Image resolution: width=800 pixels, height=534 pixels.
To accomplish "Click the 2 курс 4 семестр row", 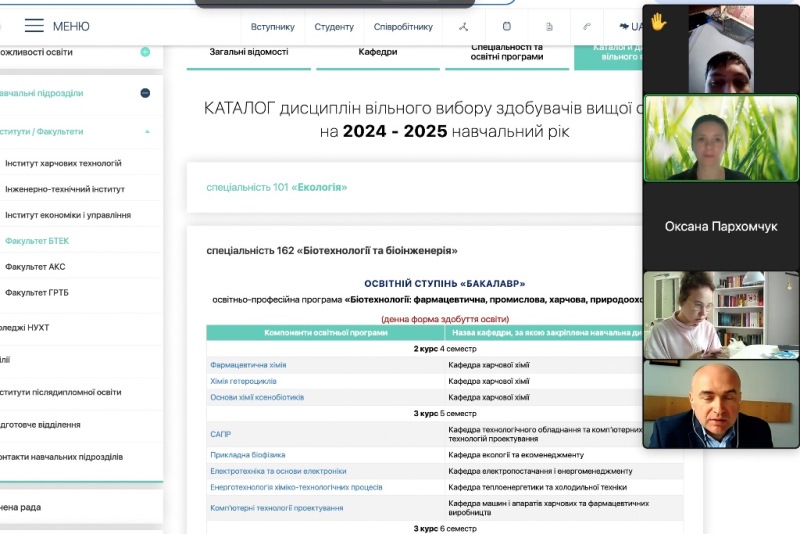I will click(445, 349).
